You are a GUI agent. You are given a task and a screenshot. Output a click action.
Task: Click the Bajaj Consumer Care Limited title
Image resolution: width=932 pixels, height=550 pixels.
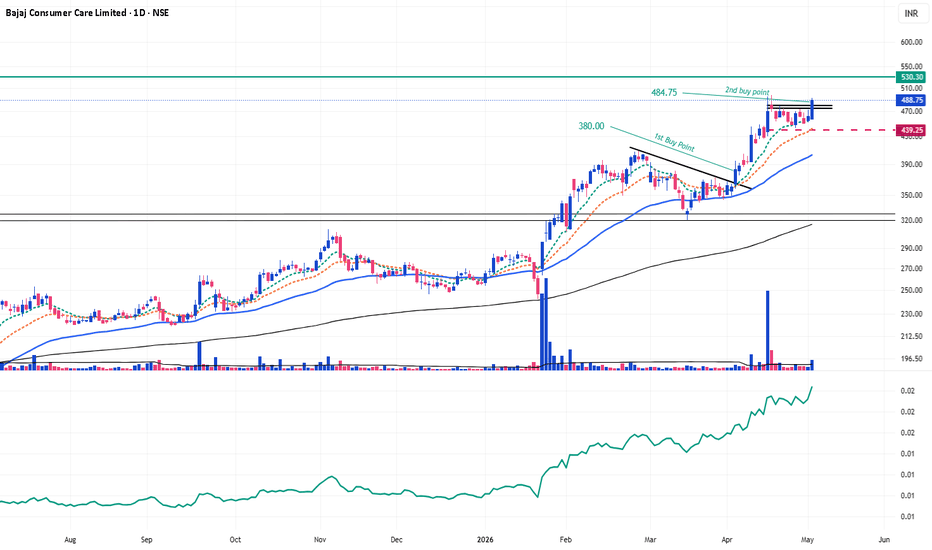coord(67,12)
